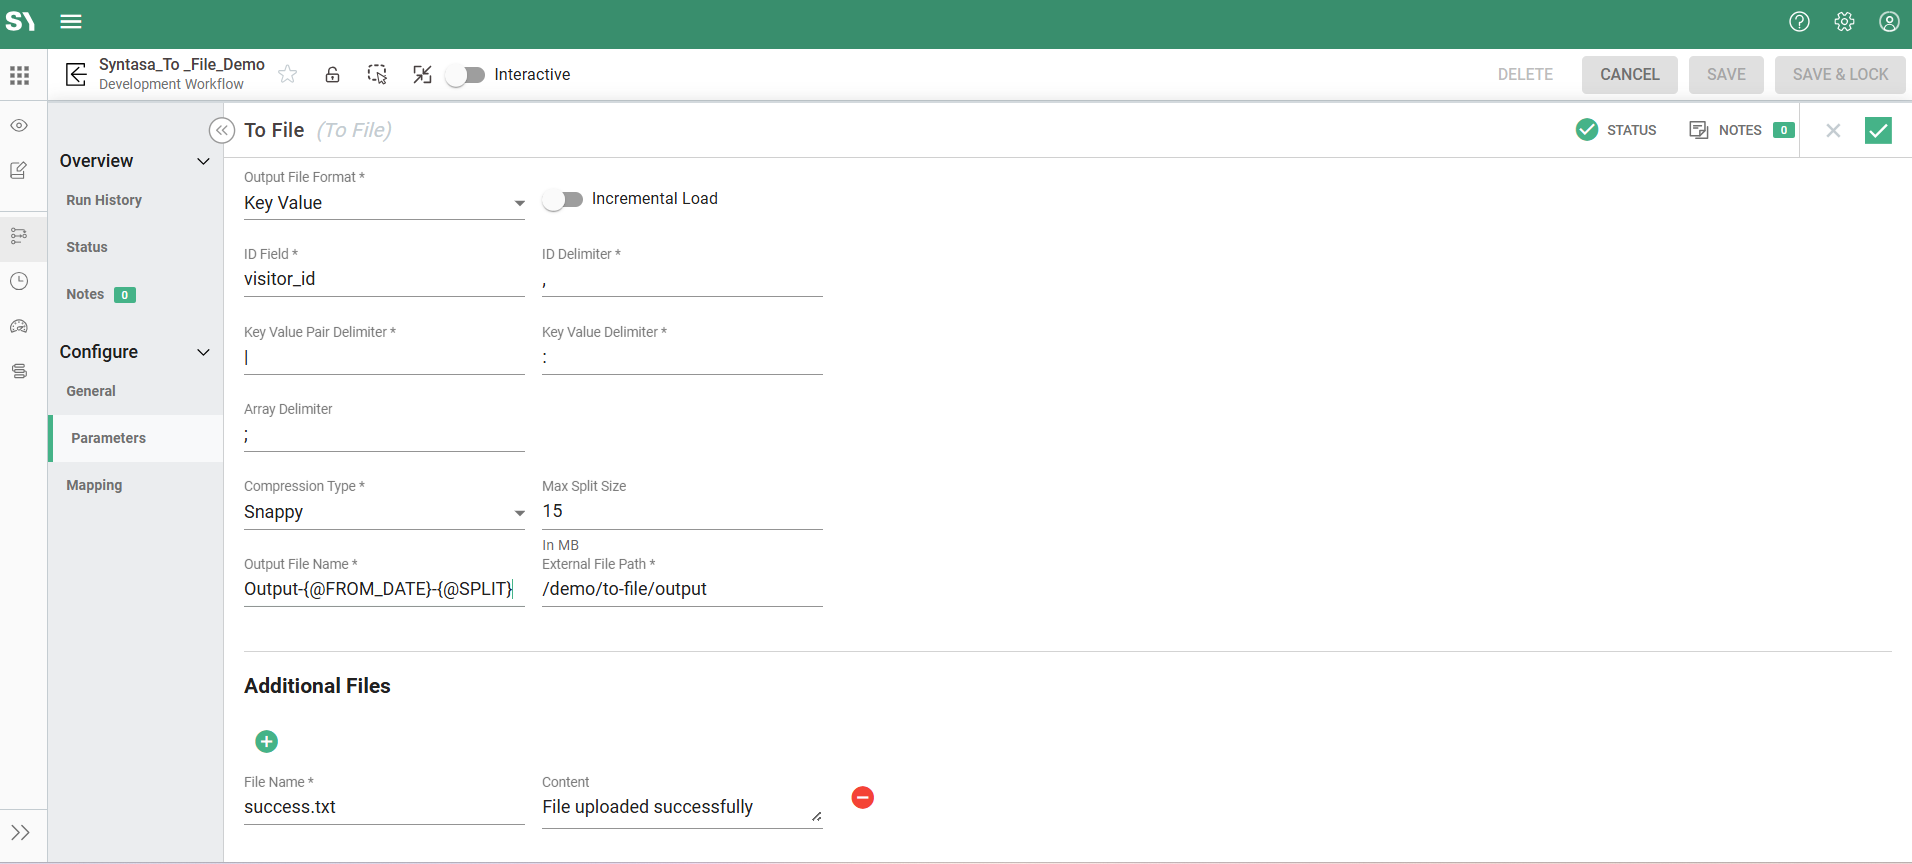Favorite the workflow with the star icon
Screen dimensions: 1912x864
[x=288, y=74]
